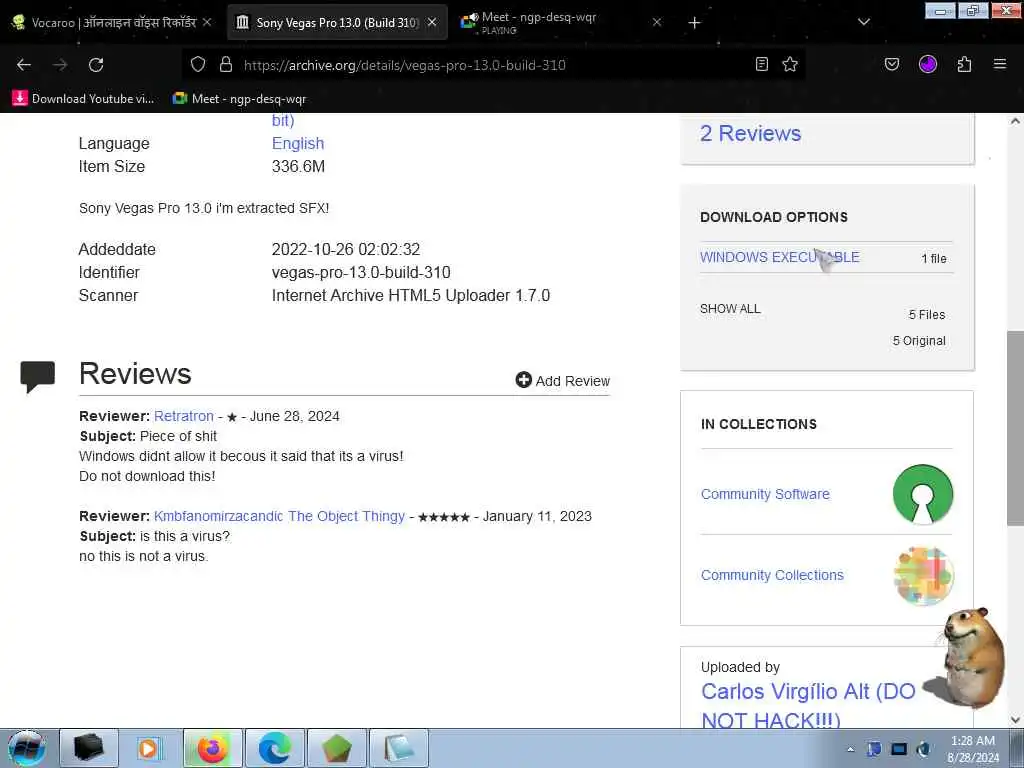The height and width of the screenshot is (768, 1024).
Task: Bookmark this page with the star icon
Action: (790, 64)
